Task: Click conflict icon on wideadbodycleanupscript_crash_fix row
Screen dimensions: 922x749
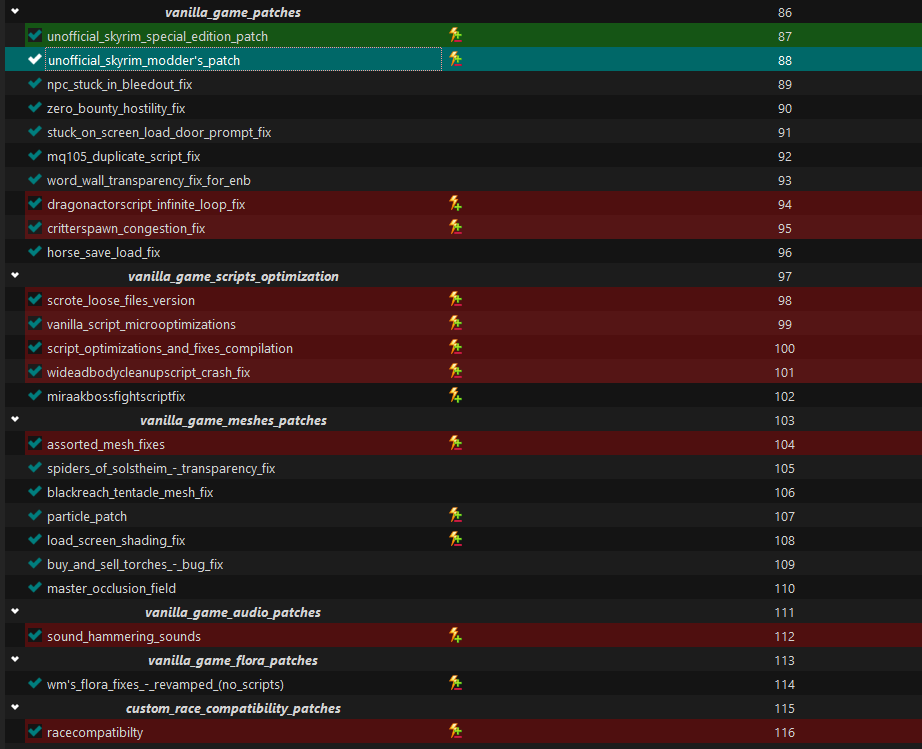Action: 455,372
